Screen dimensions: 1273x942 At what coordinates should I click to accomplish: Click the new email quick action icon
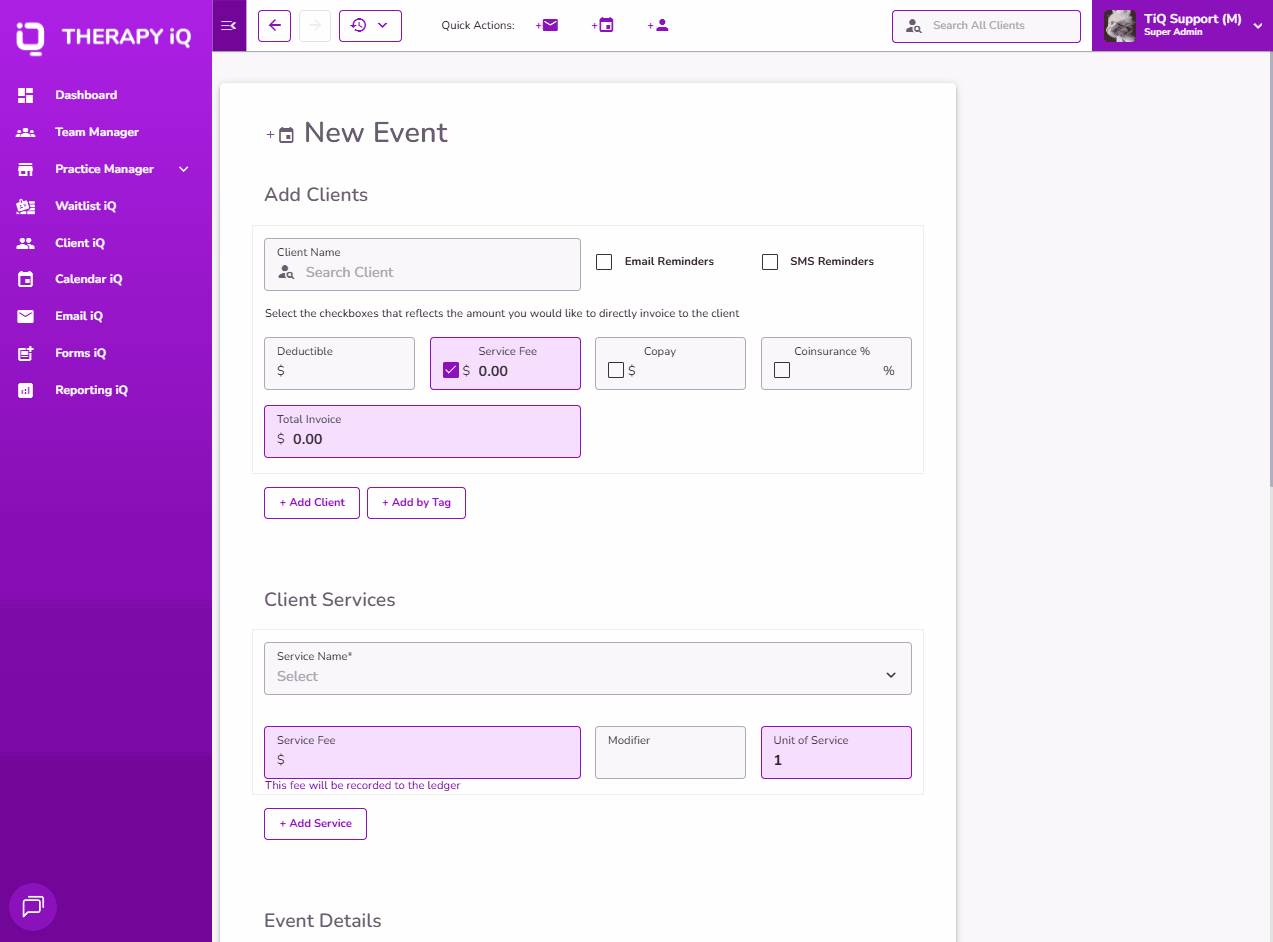[547, 25]
